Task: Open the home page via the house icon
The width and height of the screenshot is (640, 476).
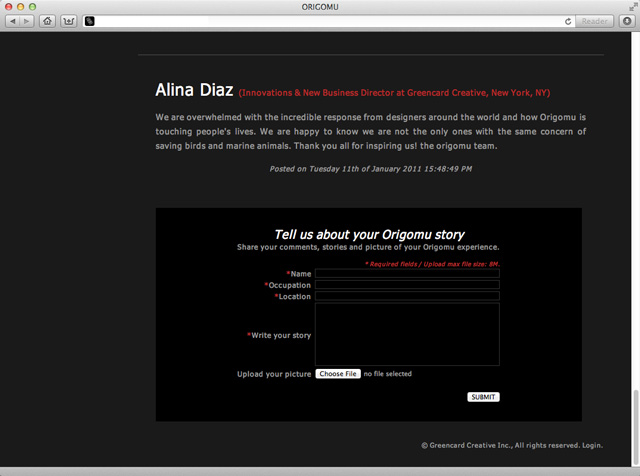Action: coord(47,21)
